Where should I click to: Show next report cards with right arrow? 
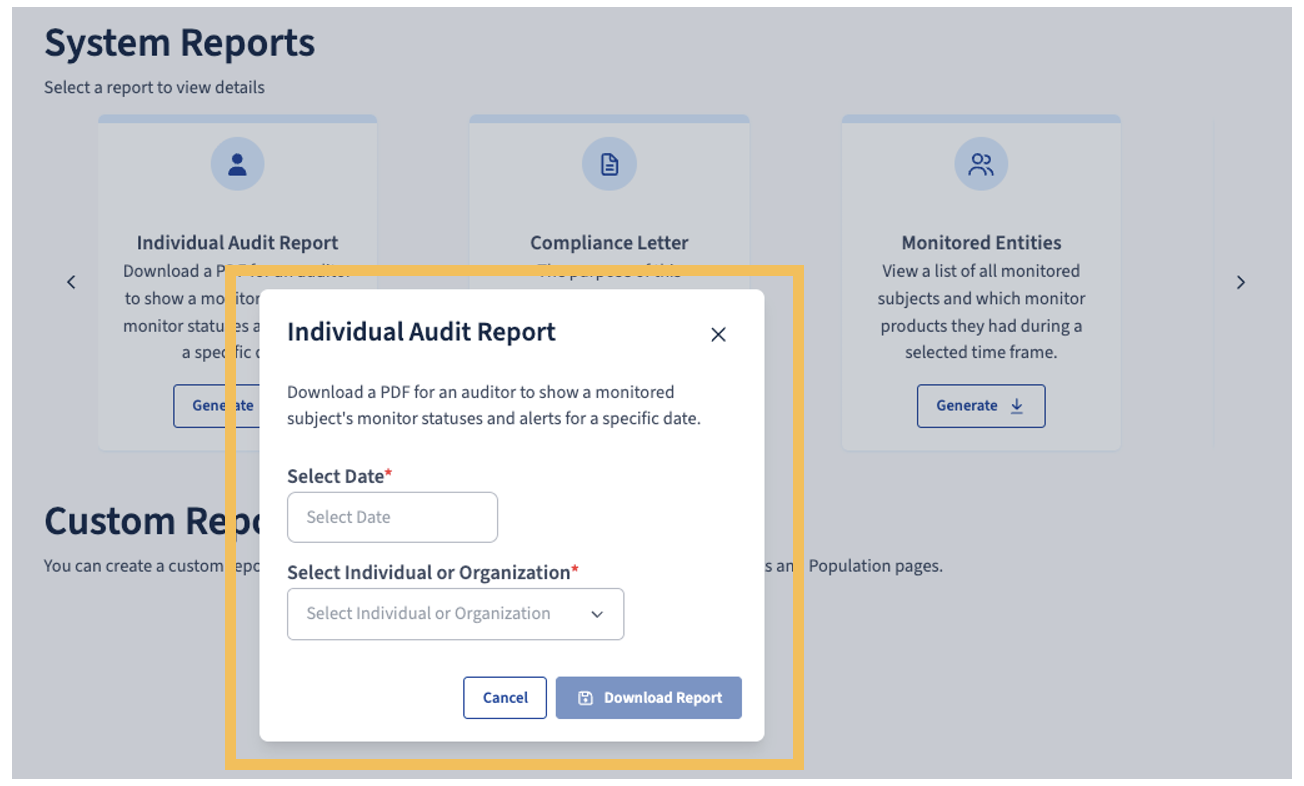[1240, 282]
